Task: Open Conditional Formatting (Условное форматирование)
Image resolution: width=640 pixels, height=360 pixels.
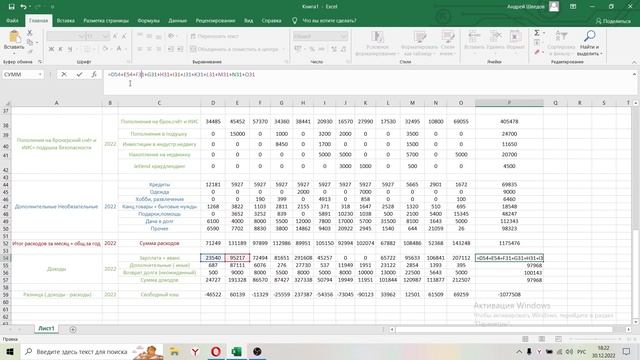Action: pos(377,43)
